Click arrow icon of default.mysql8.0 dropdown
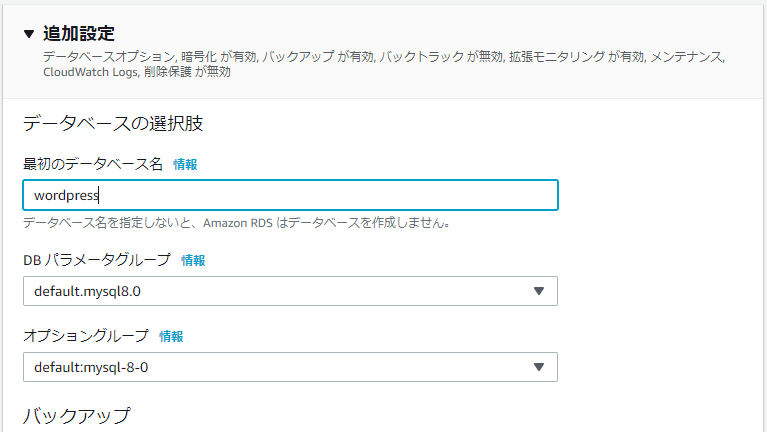 [538, 291]
